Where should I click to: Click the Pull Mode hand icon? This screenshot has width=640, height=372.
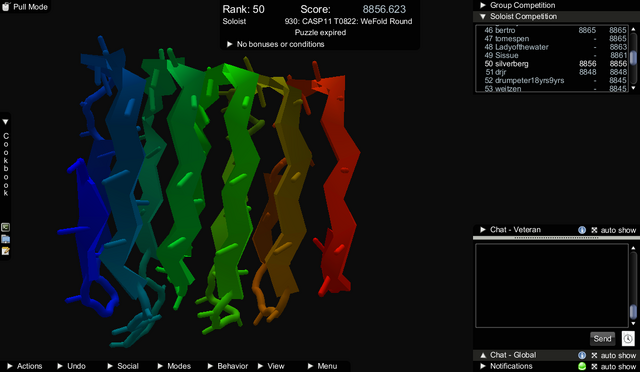pos(6,7)
